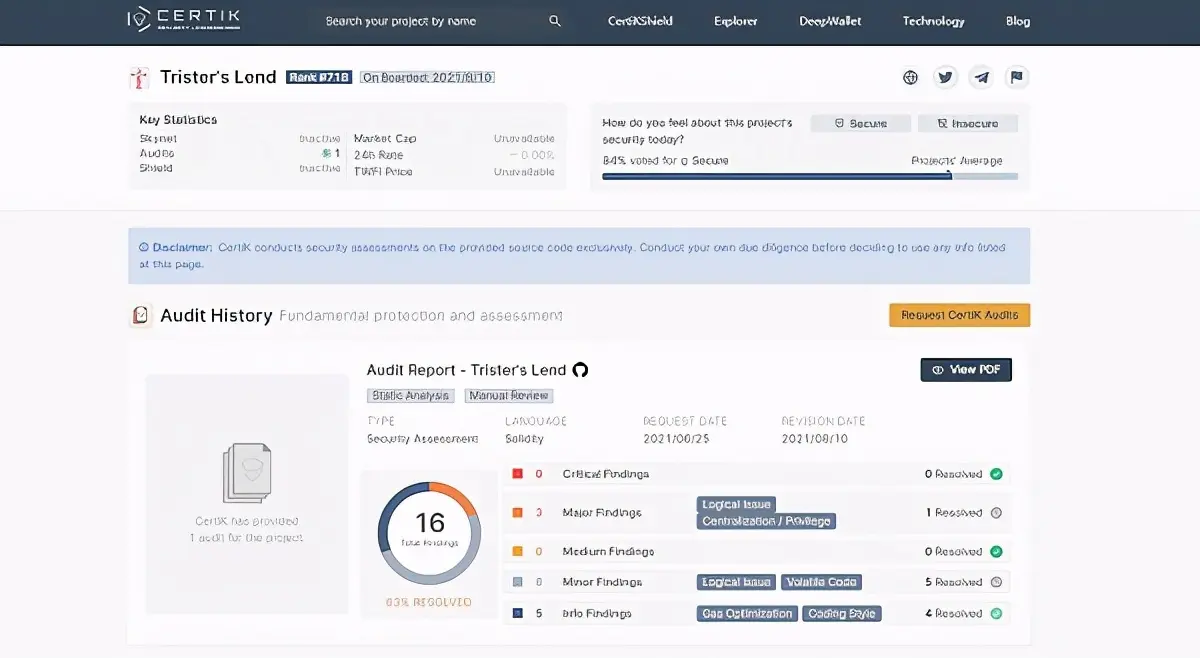Screen dimensions: 1200x658
Task: Open the Technology nav item
Action: click(934, 21)
